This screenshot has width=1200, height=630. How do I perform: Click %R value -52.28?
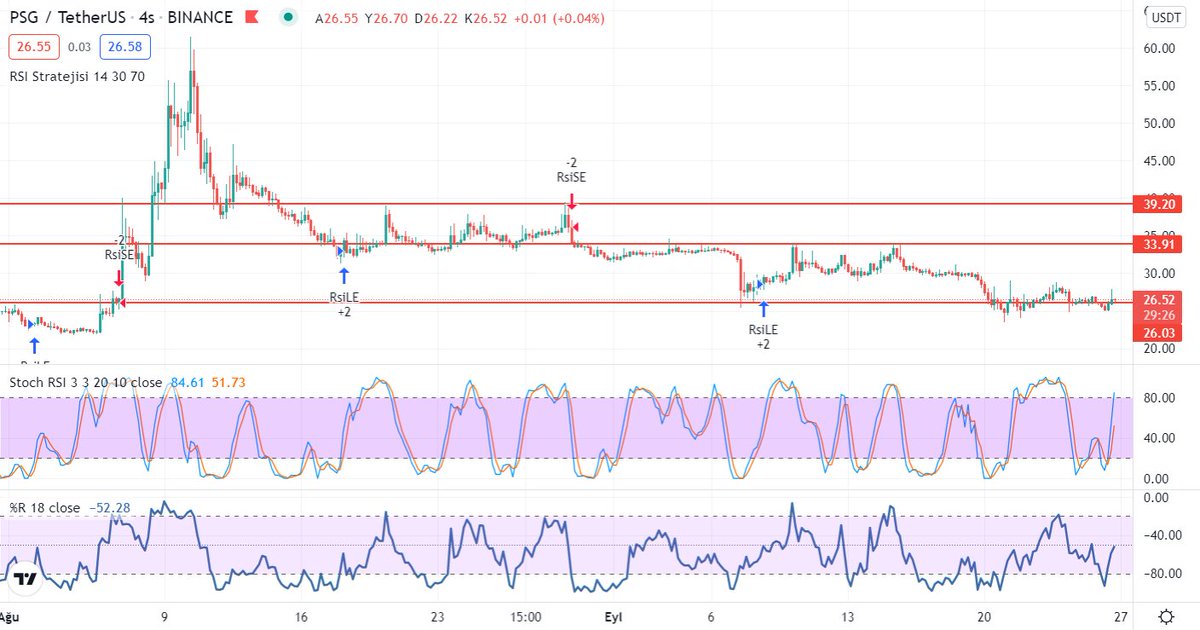point(110,508)
